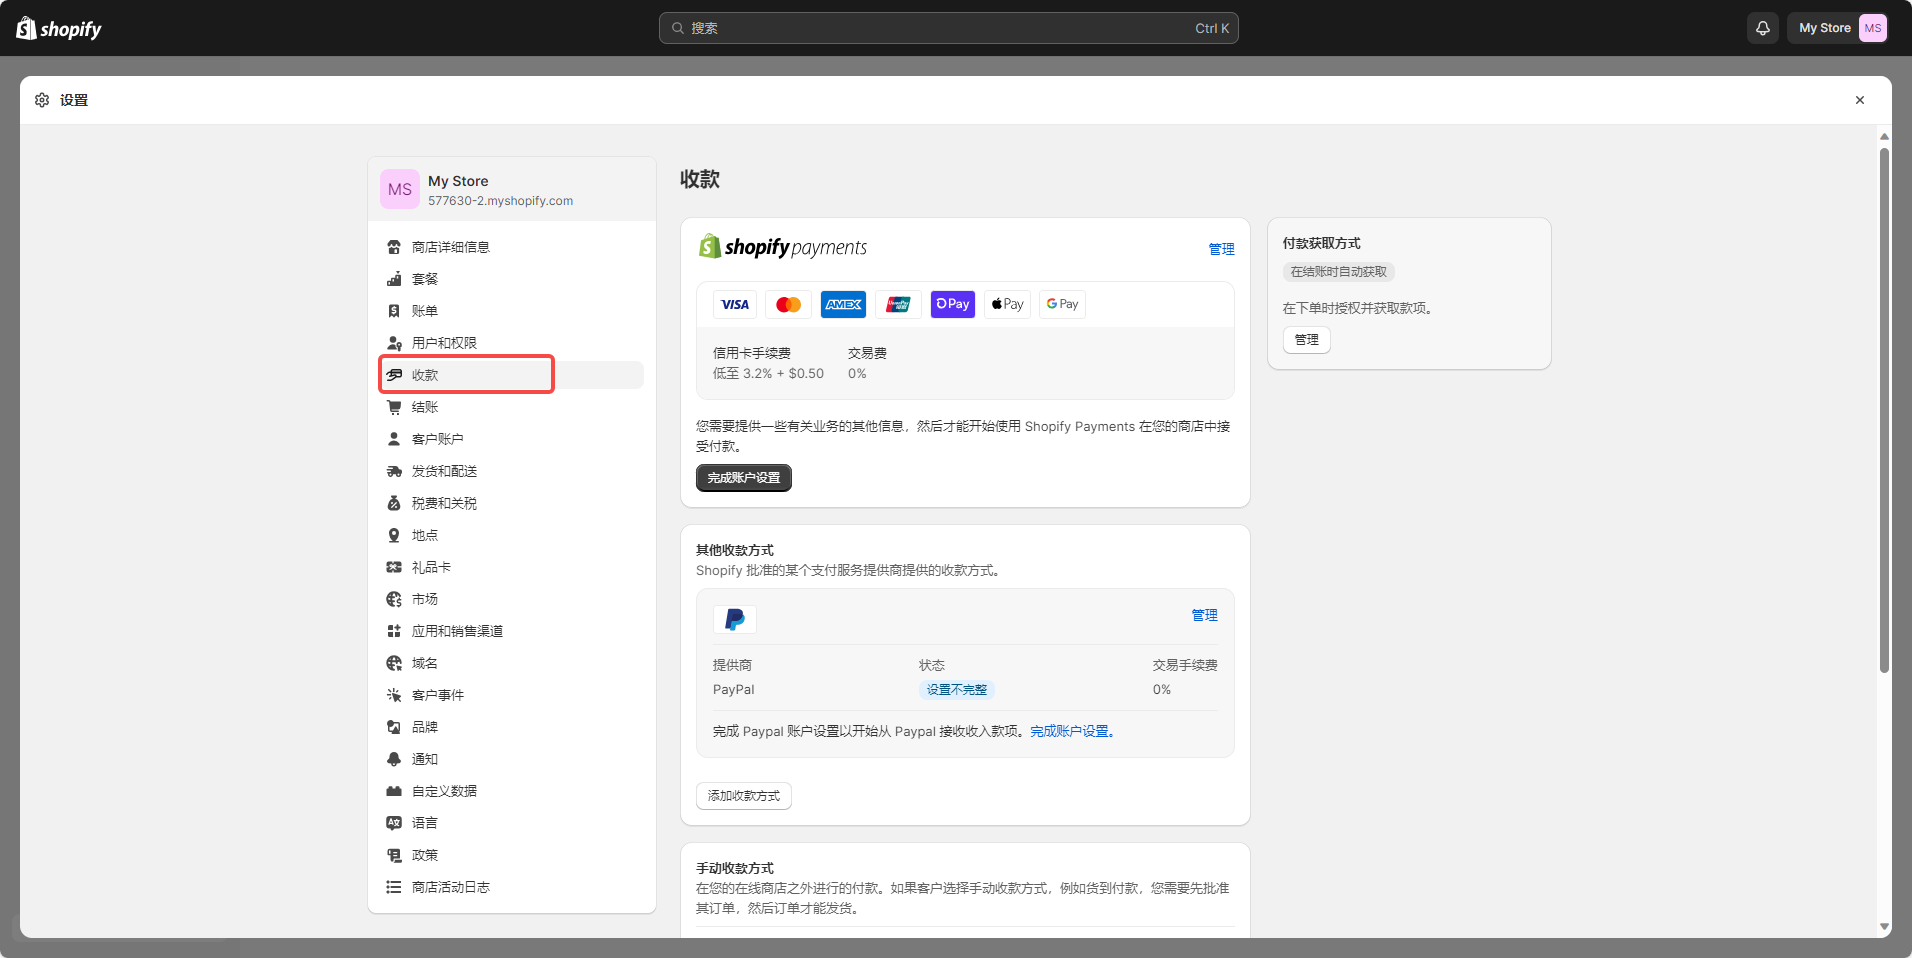Viewport: 1912px width, 958px height.
Task: Click the 搜索 search field
Action: pos(948,28)
